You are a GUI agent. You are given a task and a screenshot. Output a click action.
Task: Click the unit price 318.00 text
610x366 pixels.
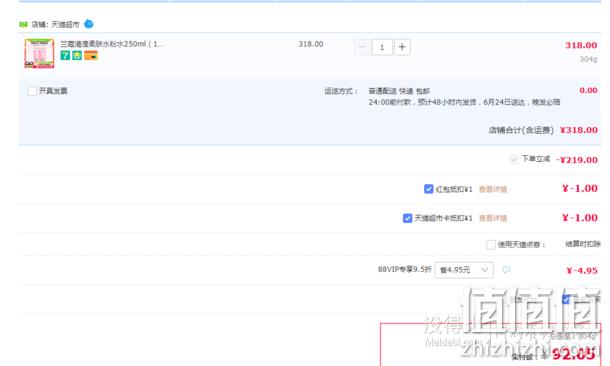point(311,44)
